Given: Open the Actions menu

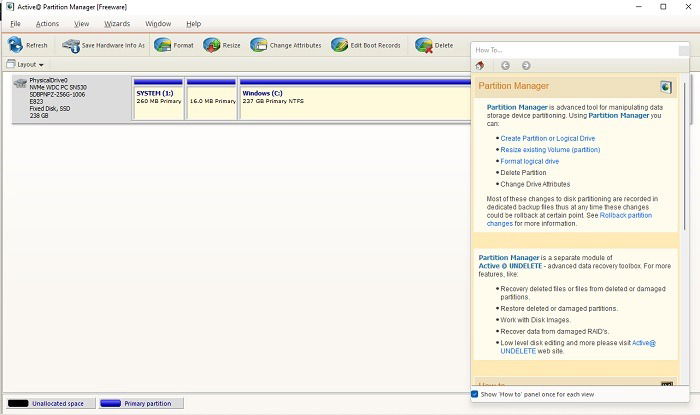Looking at the screenshot, I should tap(47, 24).
